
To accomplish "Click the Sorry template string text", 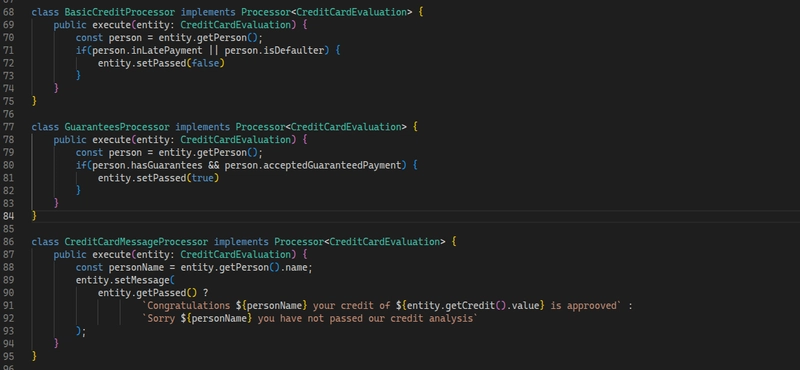I will pyautogui.click(x=310, y=318).
